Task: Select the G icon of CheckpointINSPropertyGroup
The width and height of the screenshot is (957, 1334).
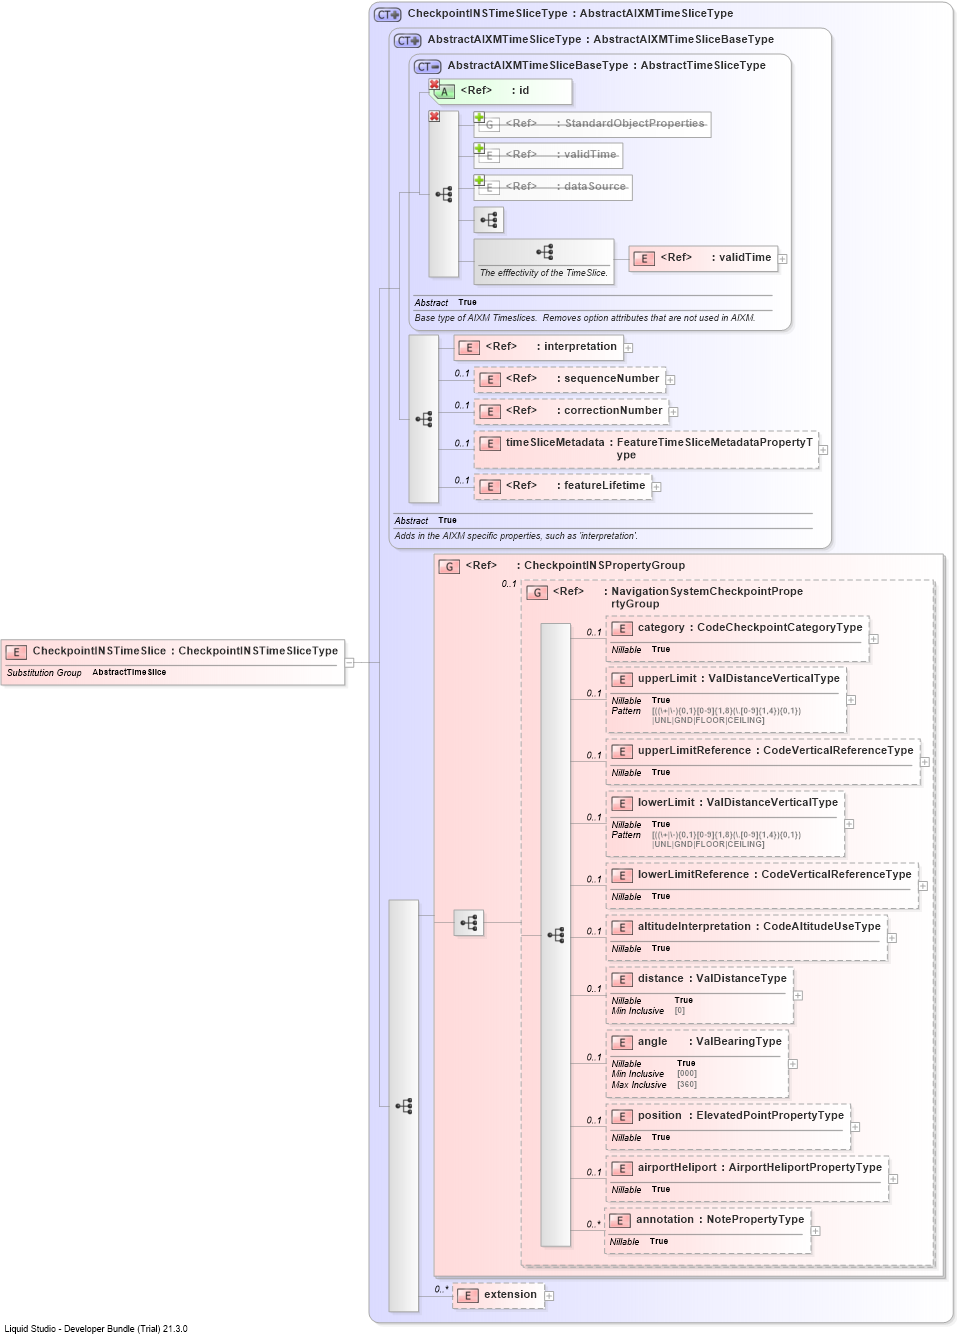Action: coord(450,567)
